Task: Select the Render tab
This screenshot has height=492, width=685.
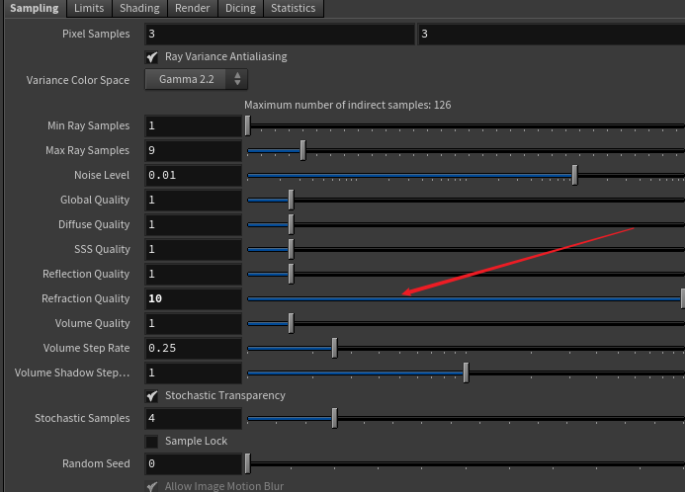Action: click(192, 8)
